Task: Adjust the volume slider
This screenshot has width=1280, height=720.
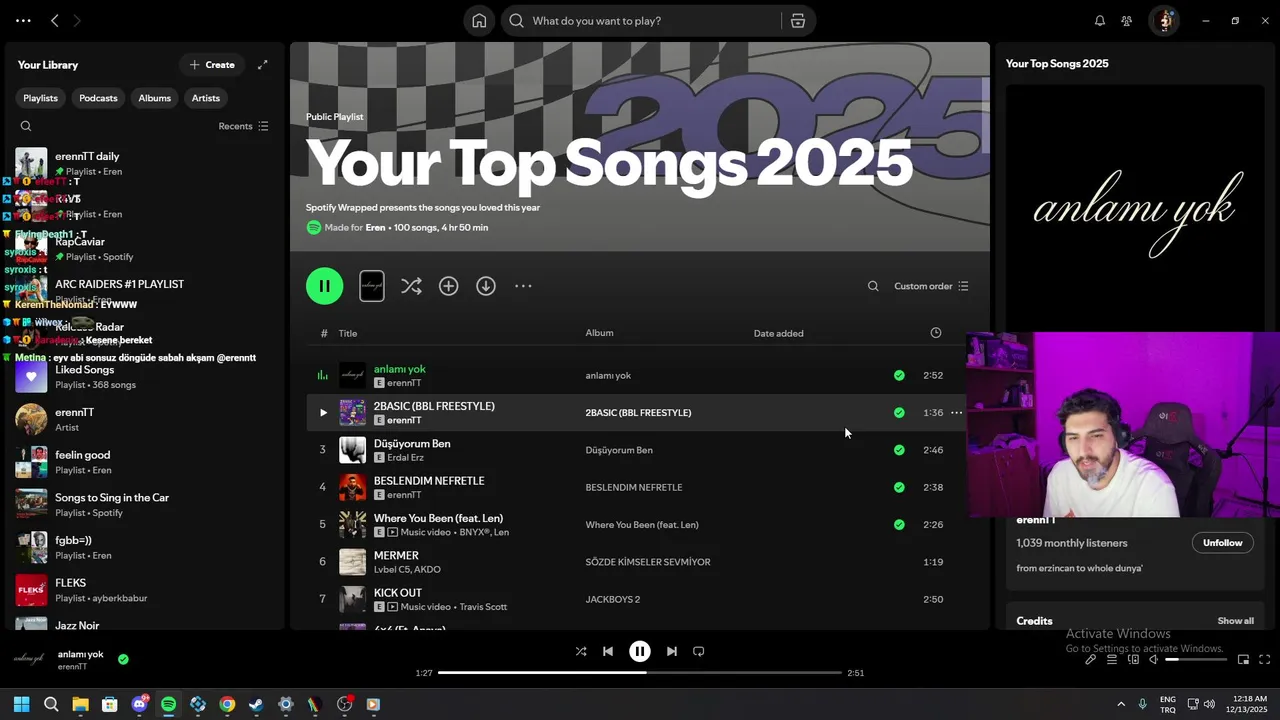Action: pos(1196,660)
